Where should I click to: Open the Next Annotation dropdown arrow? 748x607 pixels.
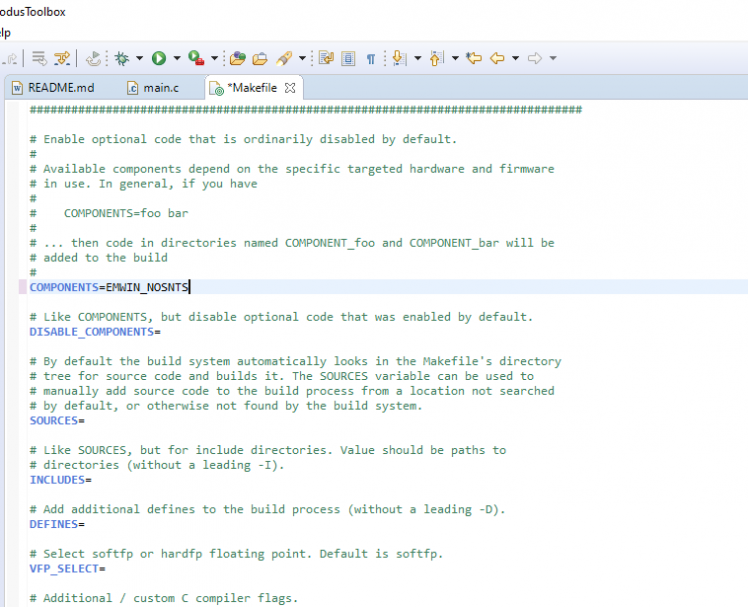418,58
